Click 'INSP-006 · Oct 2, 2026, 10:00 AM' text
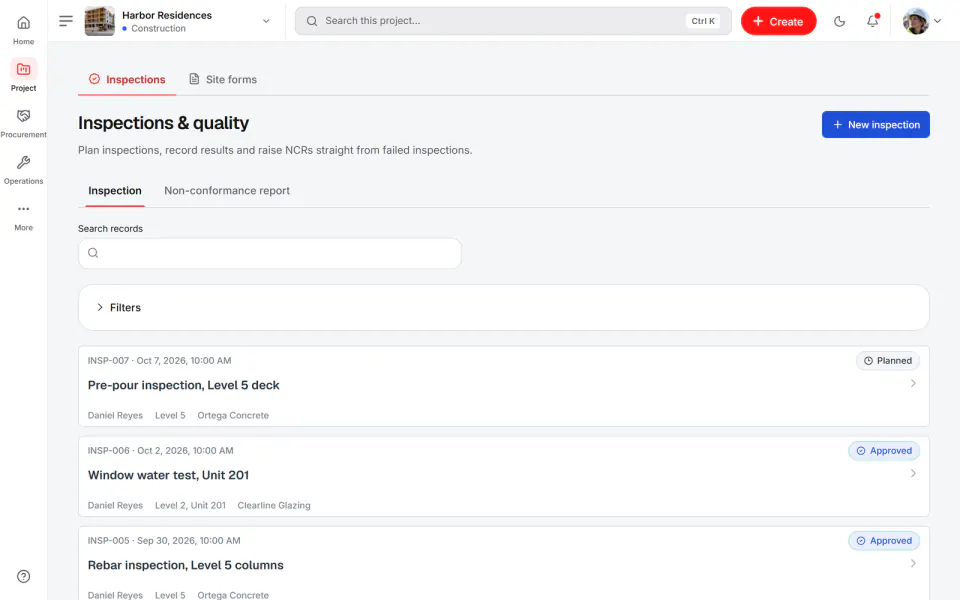 coord(160,451)
